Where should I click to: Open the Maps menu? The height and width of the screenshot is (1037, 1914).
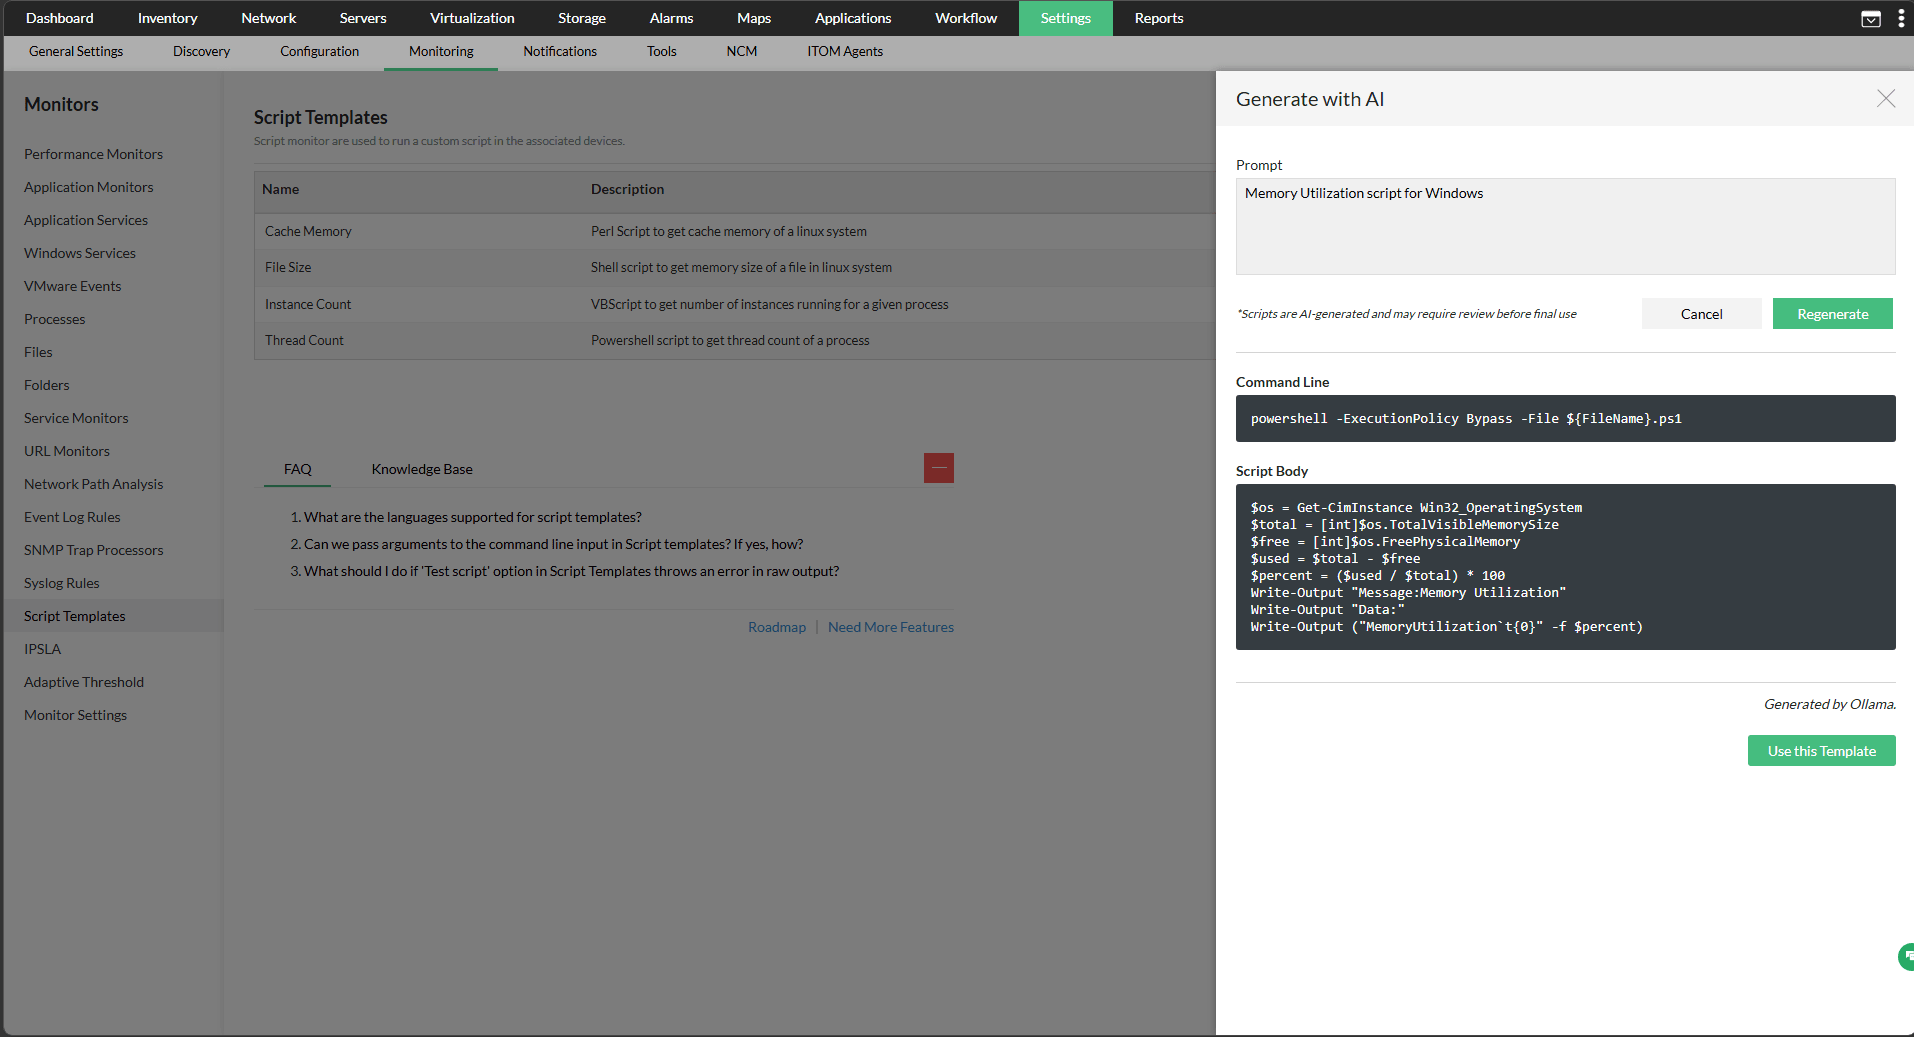tap(753, 18)
